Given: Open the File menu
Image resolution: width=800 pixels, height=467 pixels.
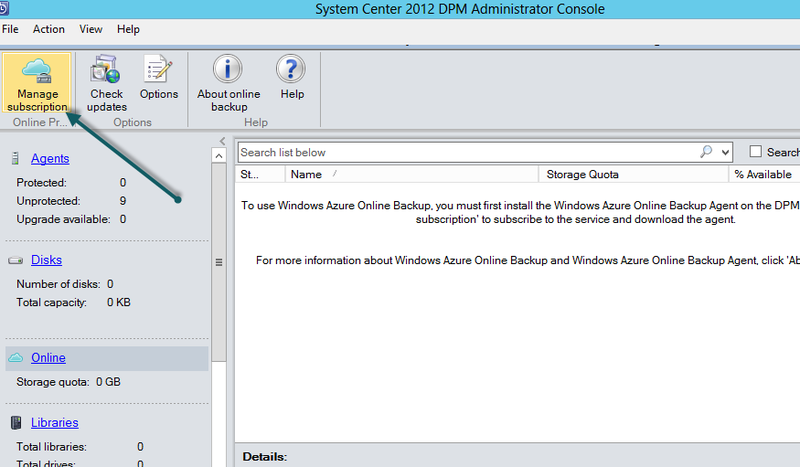Looking at the screenshot, I should point(10,29).
